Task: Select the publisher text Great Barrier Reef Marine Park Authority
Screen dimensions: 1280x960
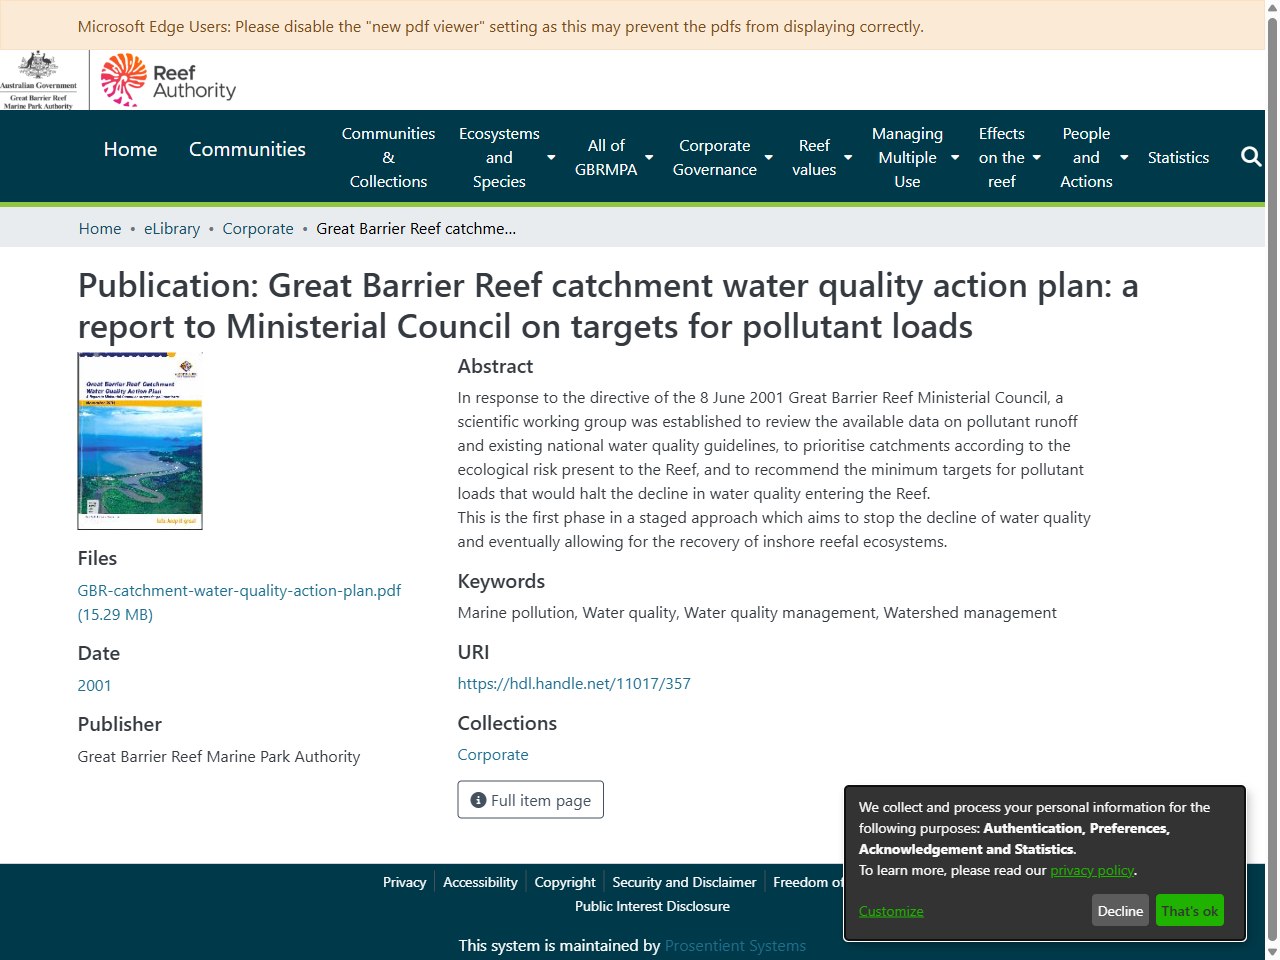Action: click(219, 757)
